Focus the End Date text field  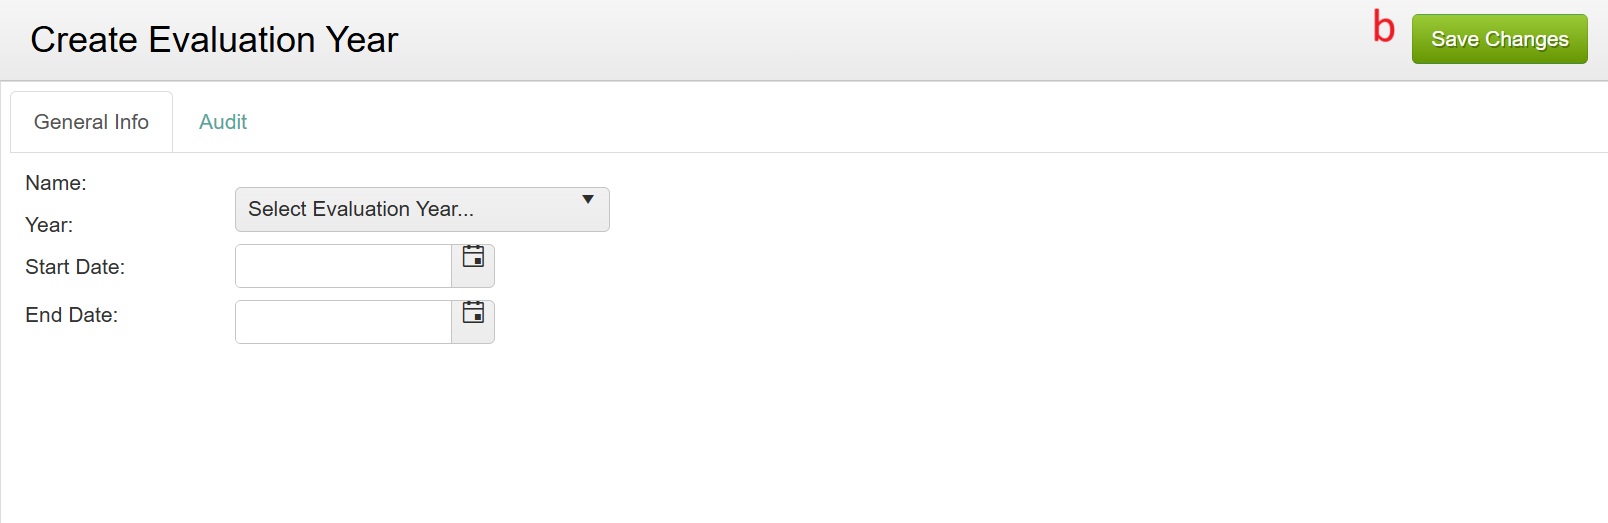(343, 322)
